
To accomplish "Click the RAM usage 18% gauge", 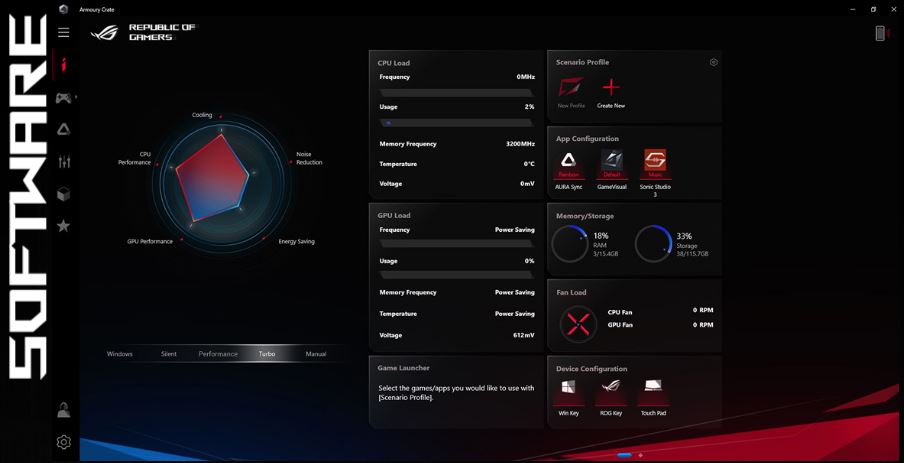I will click(x=570, y=244).
